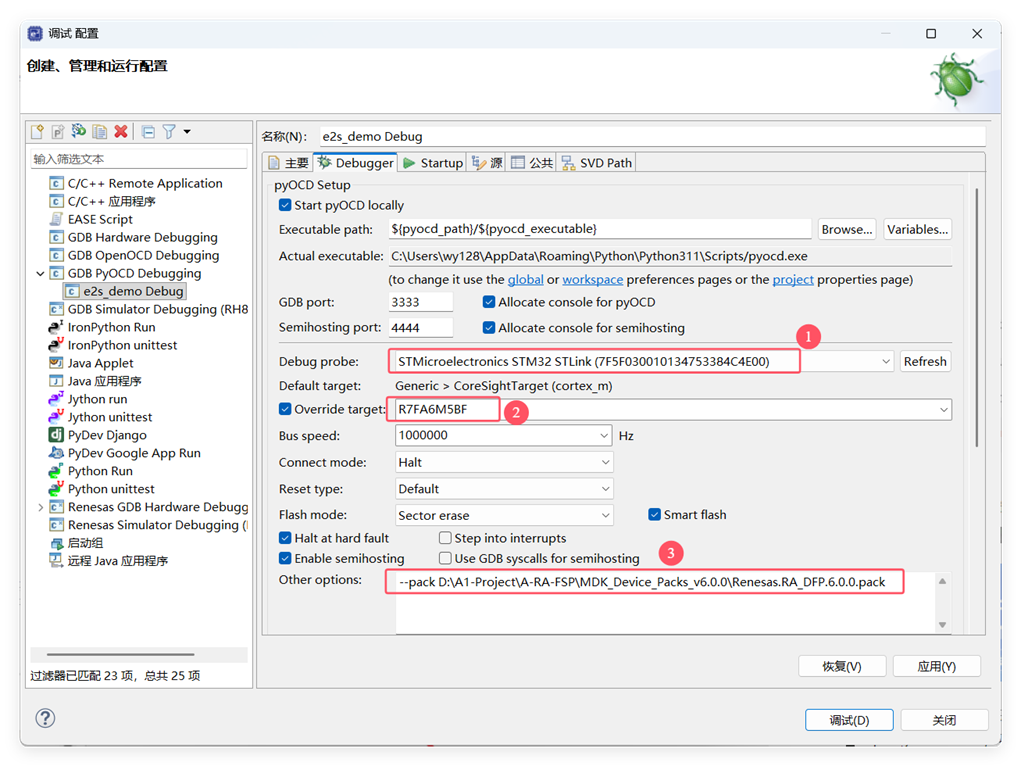Toggle Enable semihosting checkbox
1021x766 pixels.
point(285,558)
